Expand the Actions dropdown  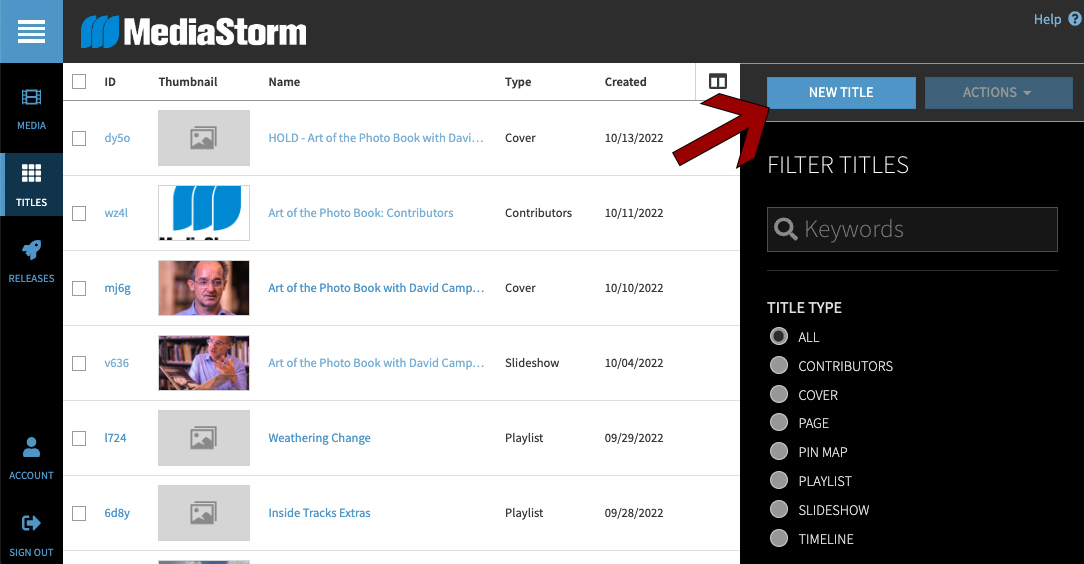(x=998, y=93)
